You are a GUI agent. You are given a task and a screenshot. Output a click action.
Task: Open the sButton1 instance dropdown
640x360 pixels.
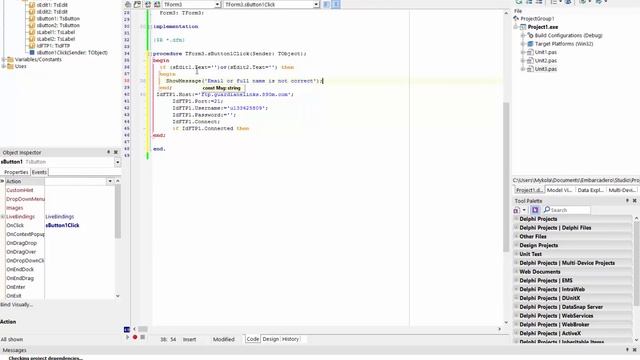[x=118, y=162]
